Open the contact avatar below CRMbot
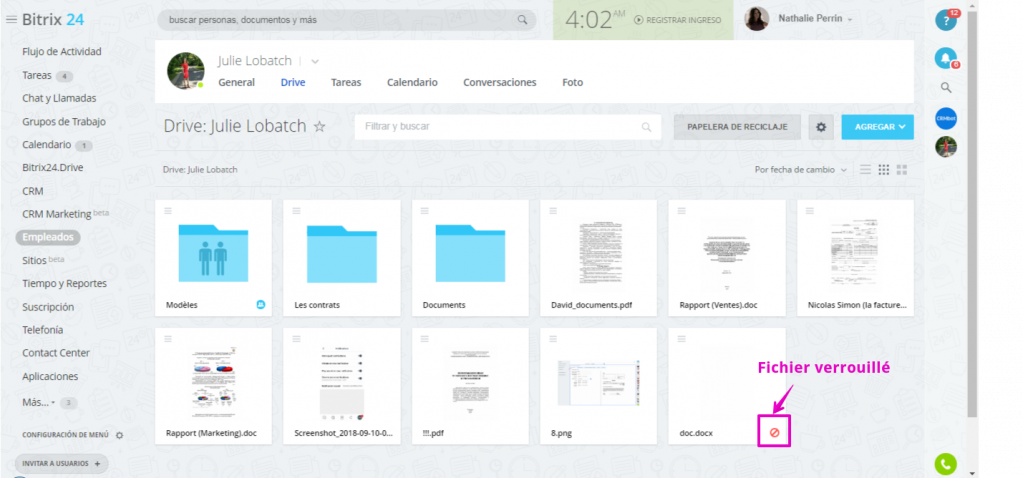The height and width of the screenshot is (478, 1023). (x=945, y=146)
